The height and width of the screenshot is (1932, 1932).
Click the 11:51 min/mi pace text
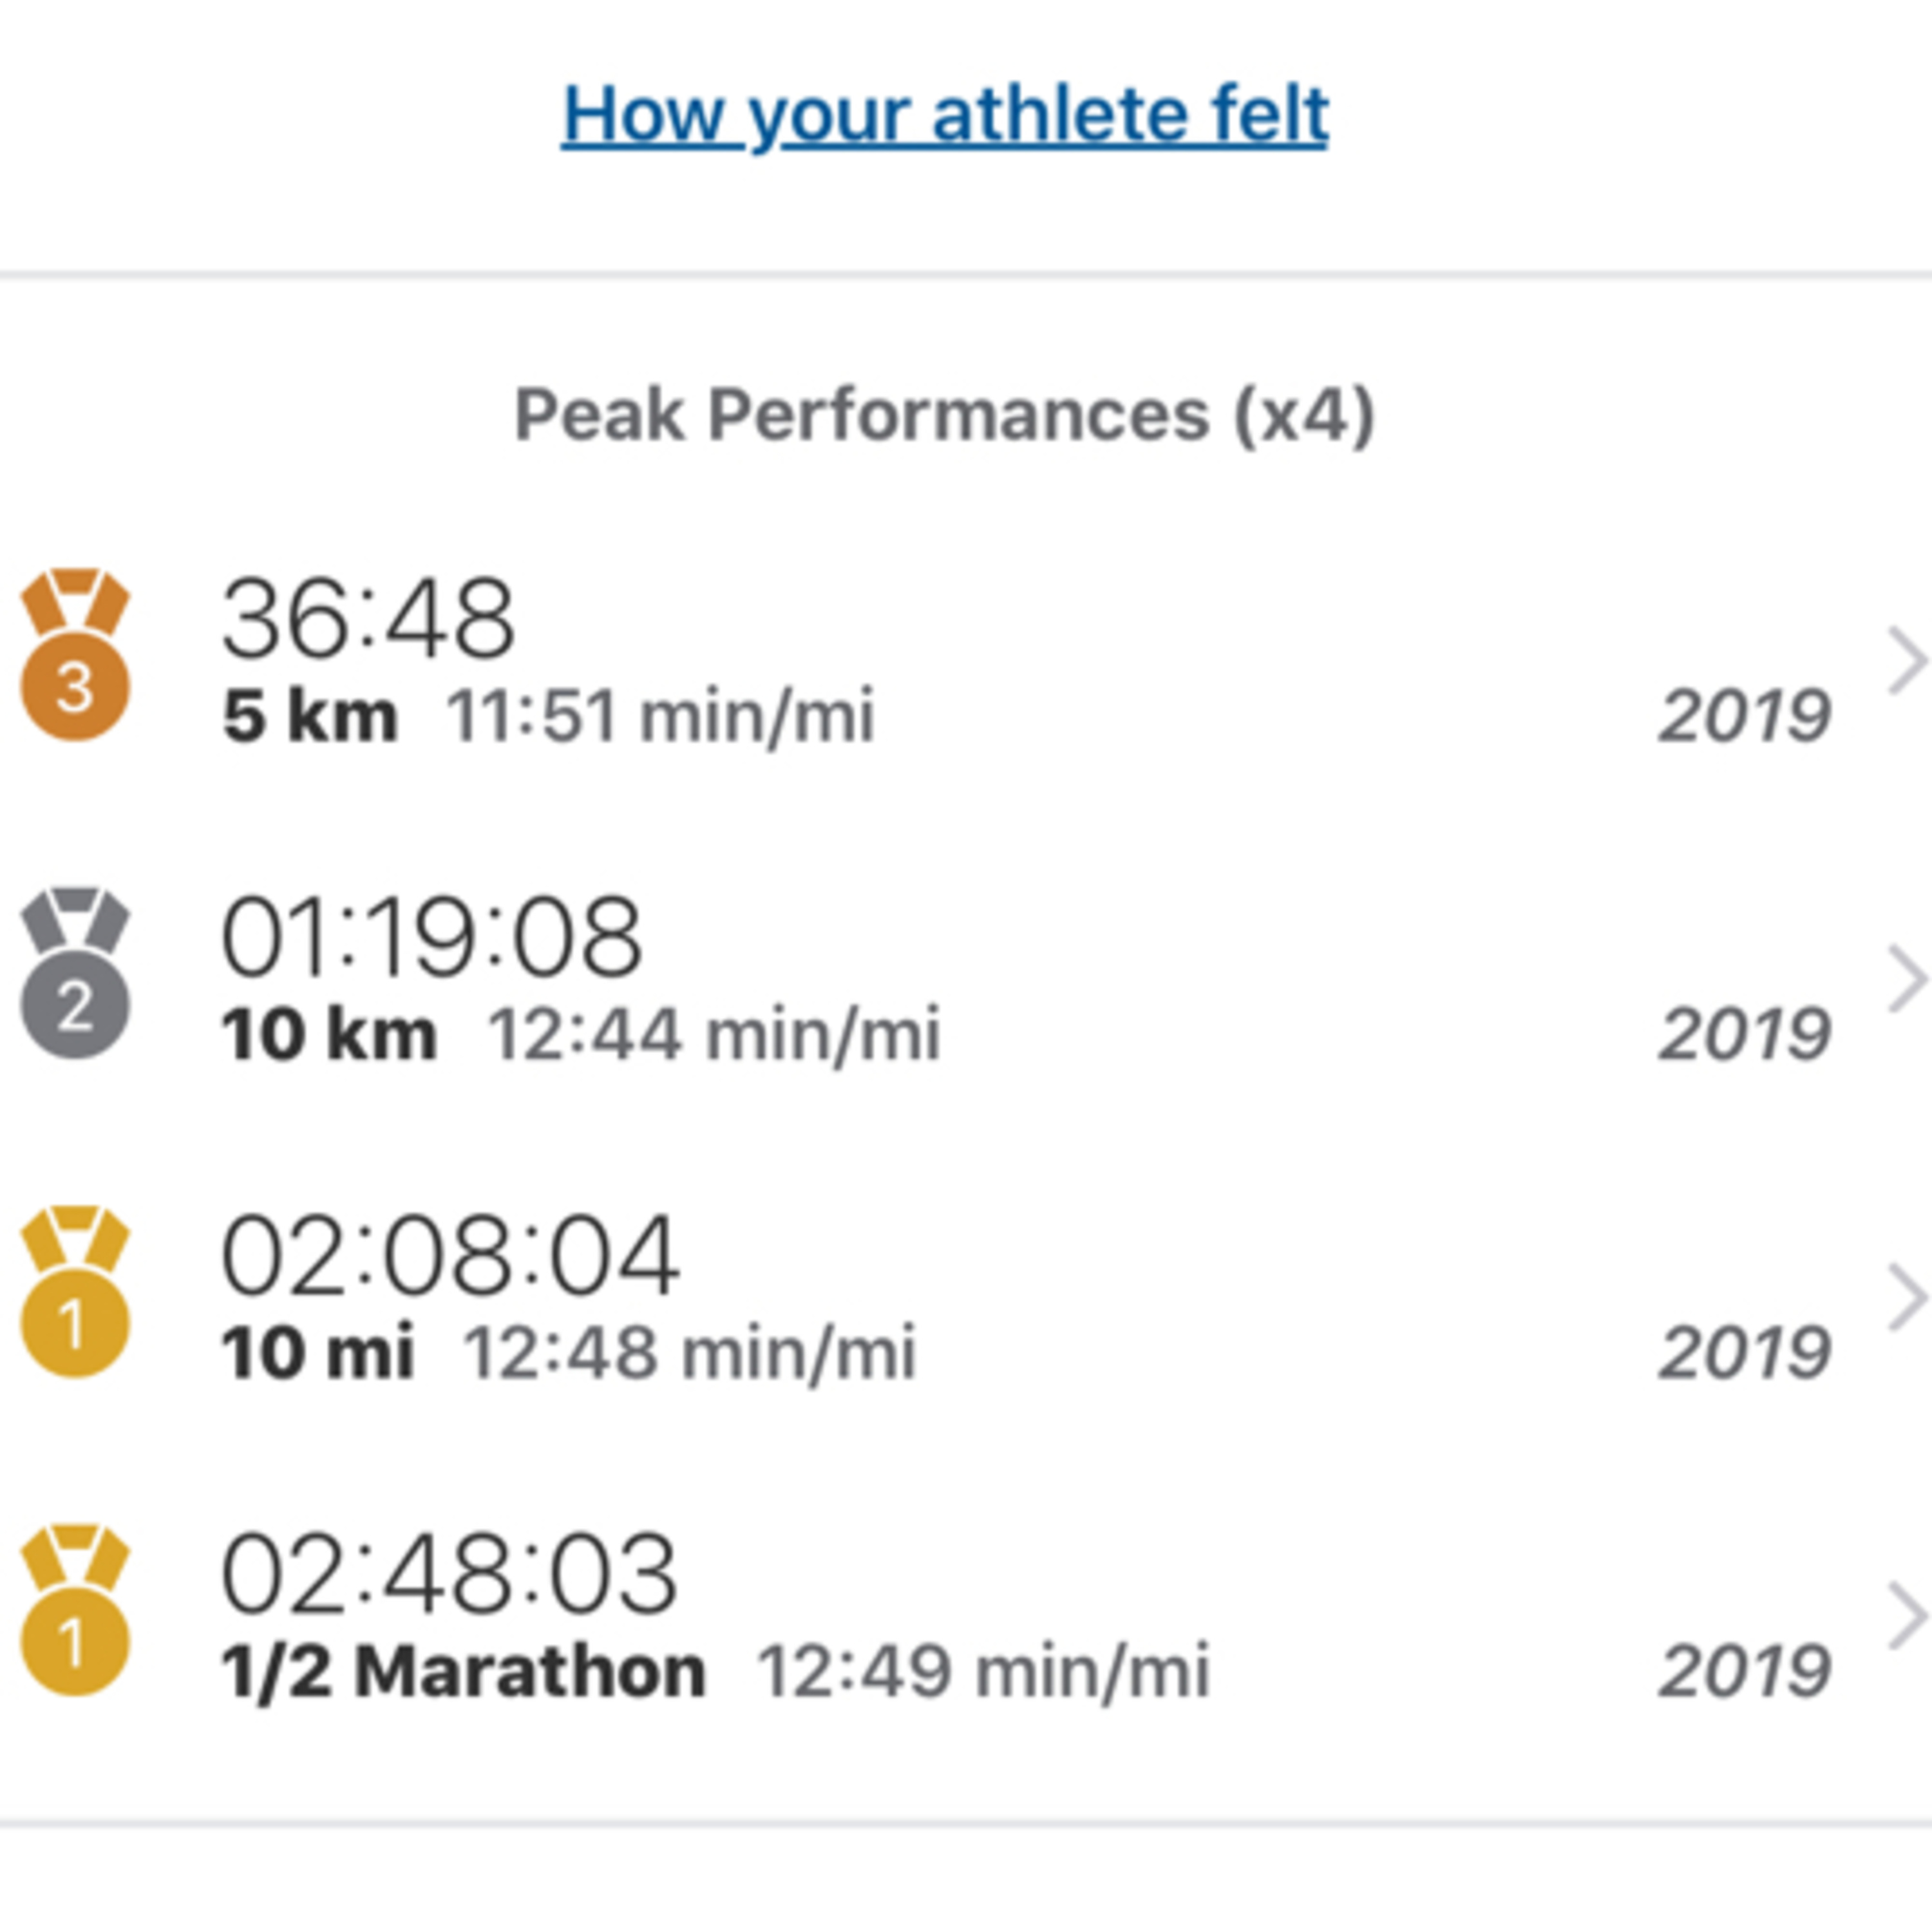coord(660,716)
